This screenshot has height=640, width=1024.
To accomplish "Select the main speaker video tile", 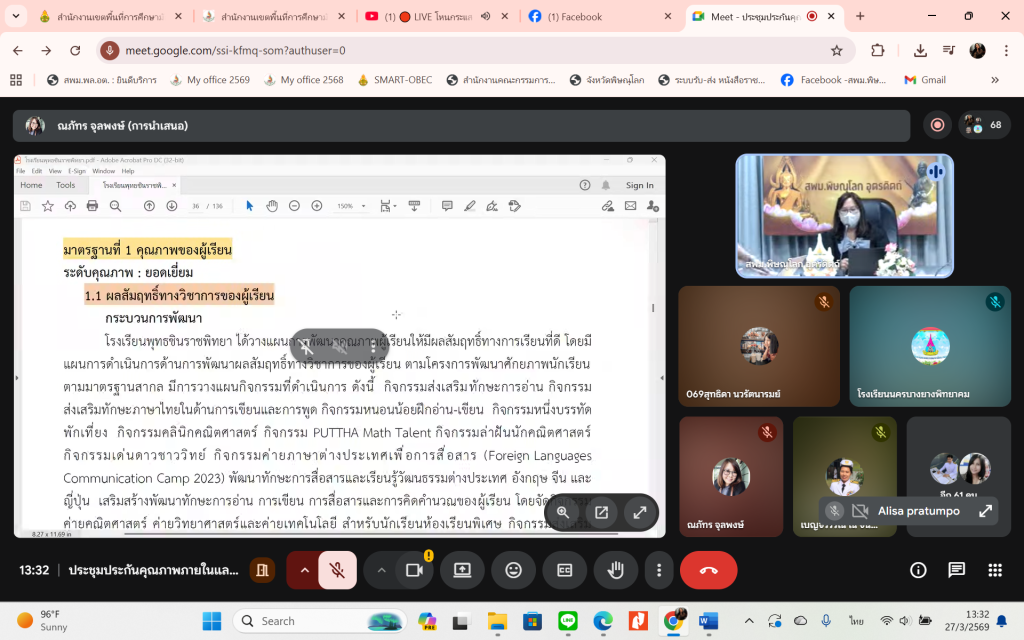I will click(844, 216).
